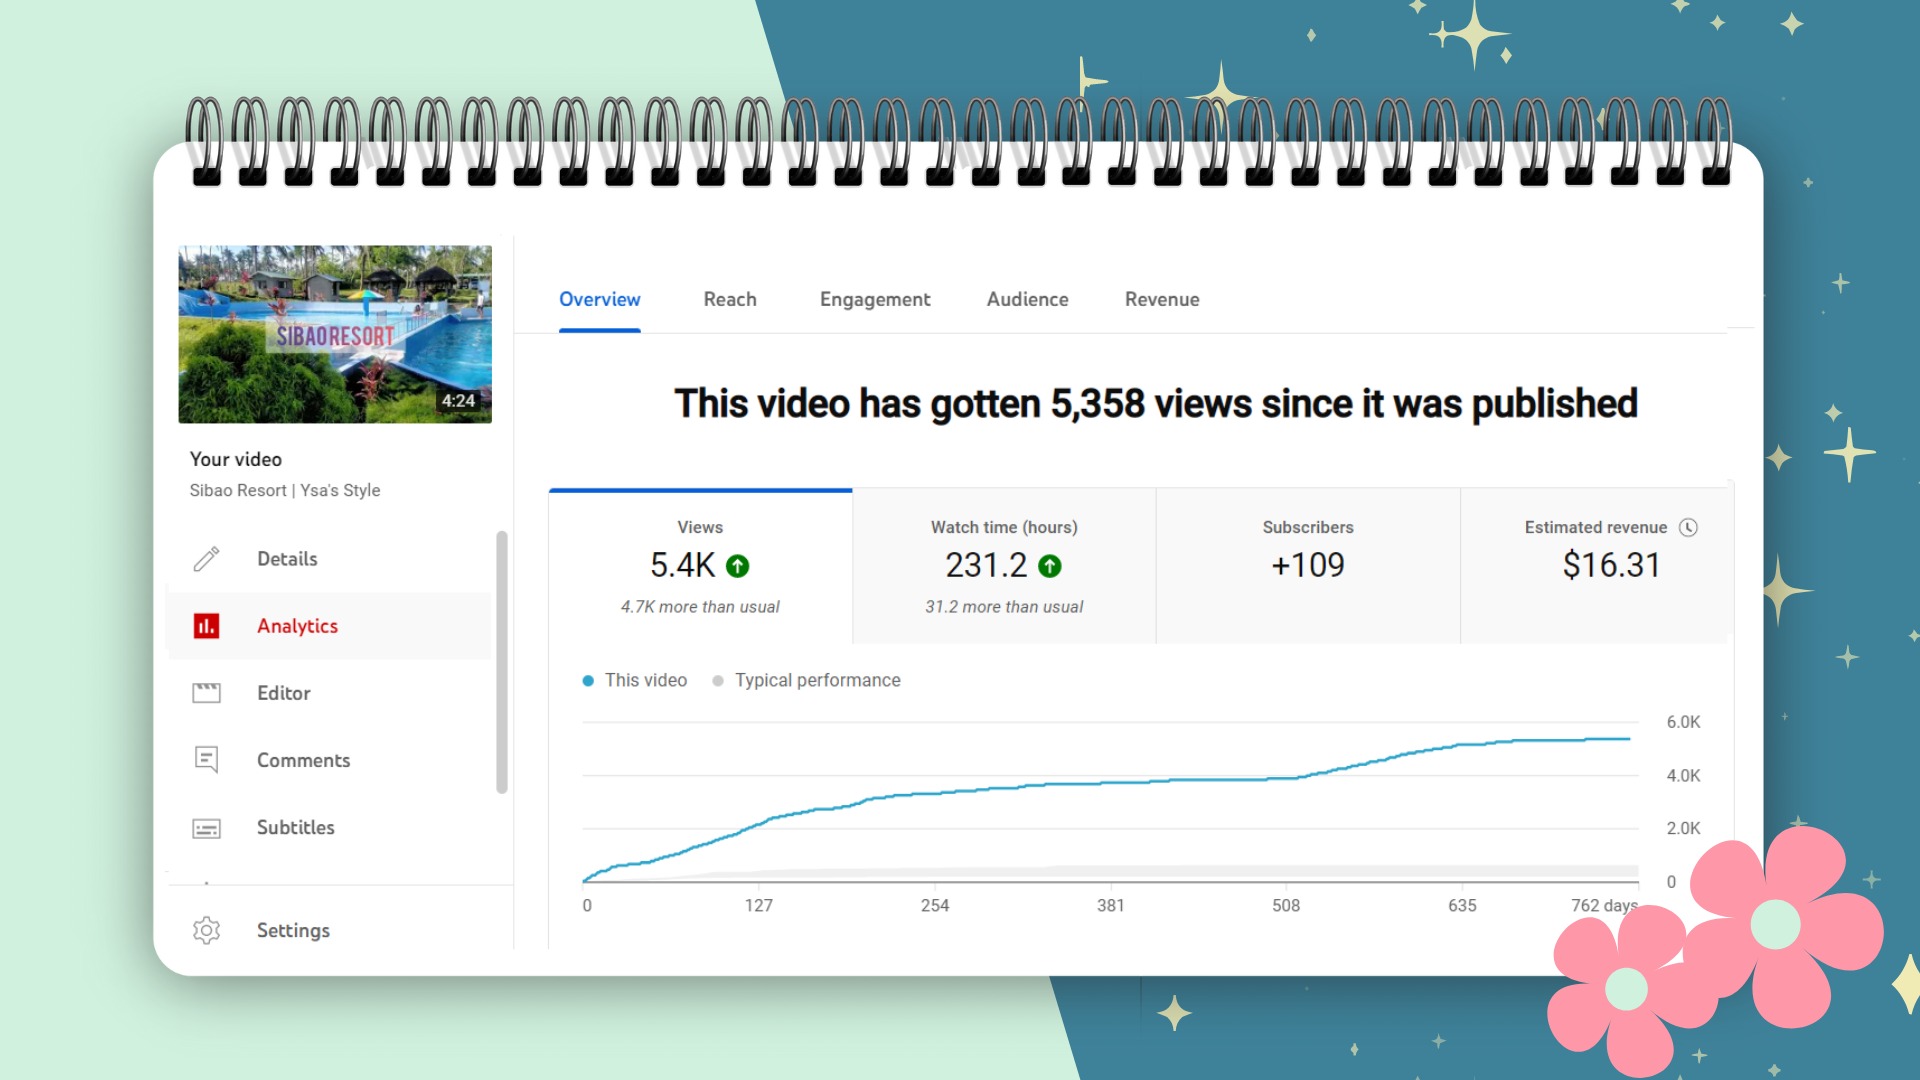Click the Sibao Resort video thumbnail
The height and width of the screenshot is (1080, 1920).
(x=335, y=334)
